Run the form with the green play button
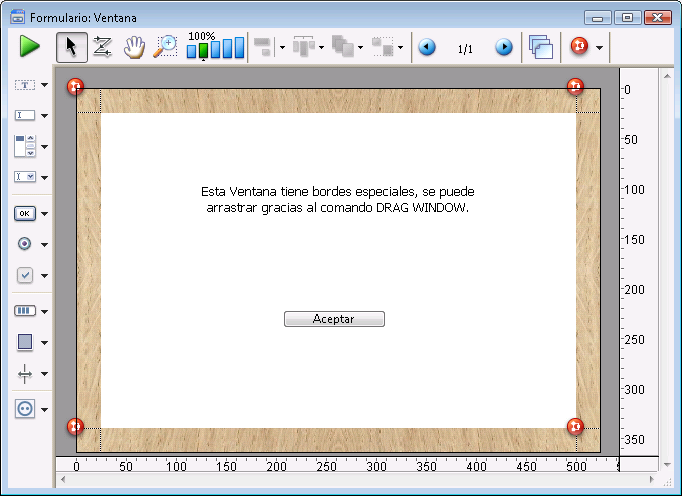 tap(29, 46)
